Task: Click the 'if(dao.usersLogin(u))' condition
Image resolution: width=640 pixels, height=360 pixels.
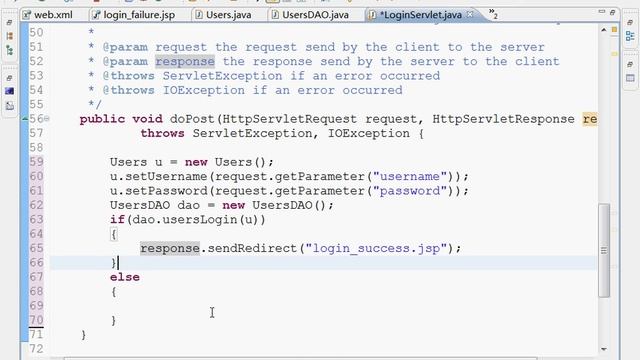Action: click(188, 220)
